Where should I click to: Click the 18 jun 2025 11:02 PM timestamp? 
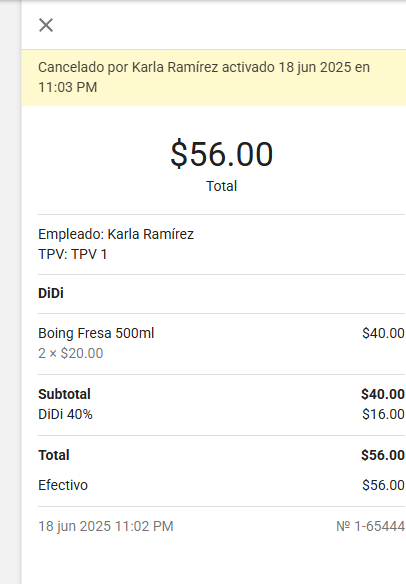click(x=106, y=526)
